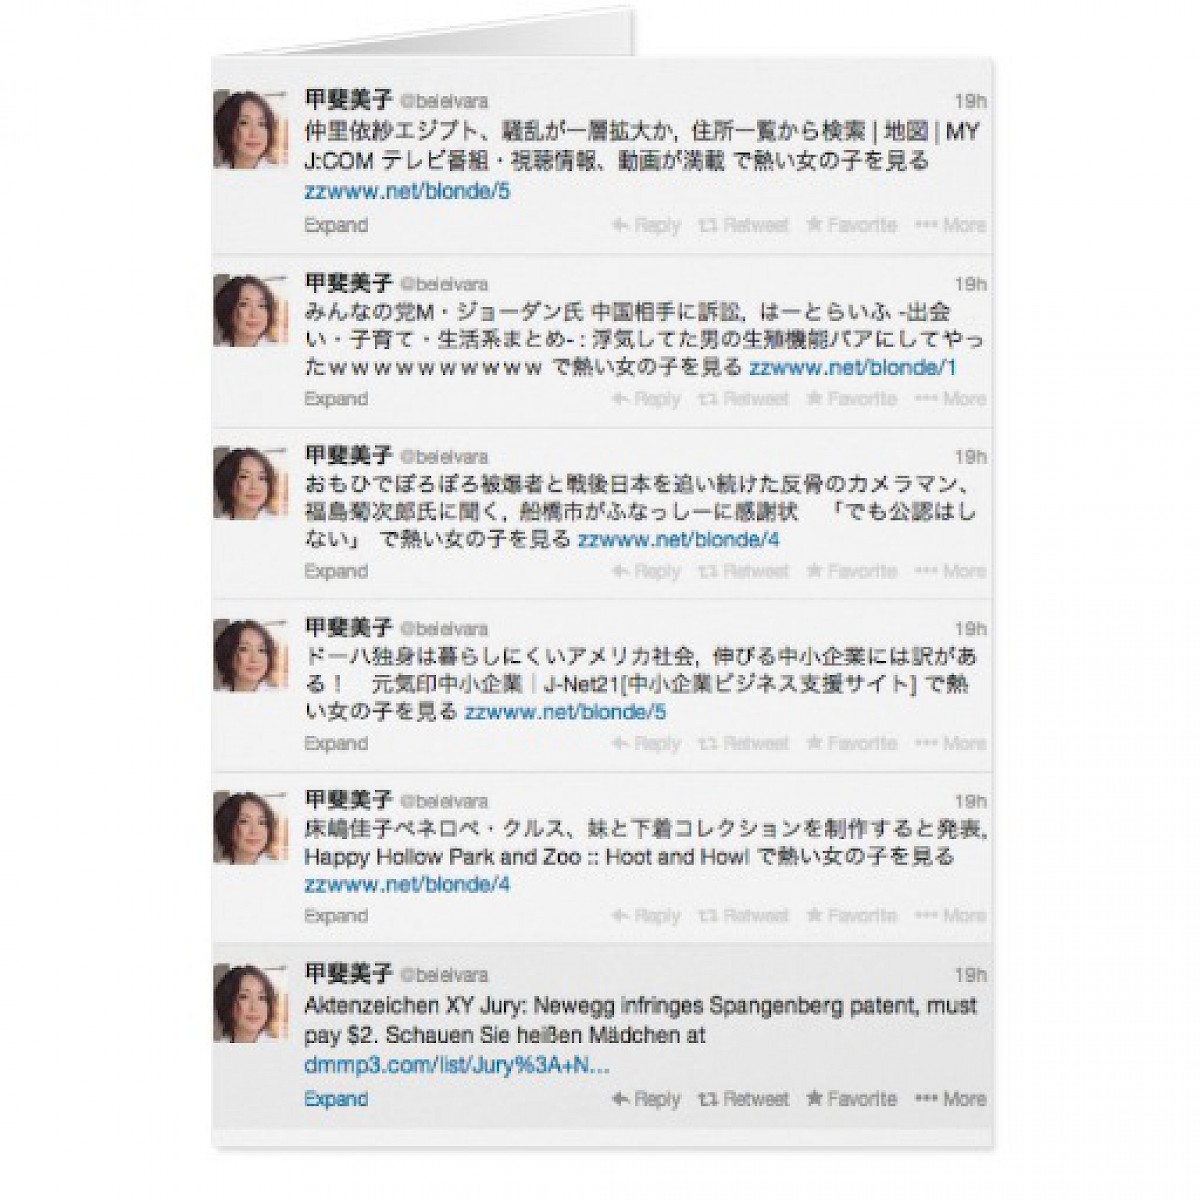Click the profile photo on the Newegg tweet
Image resolution: width=1200 pixels, height=1200 pixels.
pyautogui.click(x=245, y=1003)
